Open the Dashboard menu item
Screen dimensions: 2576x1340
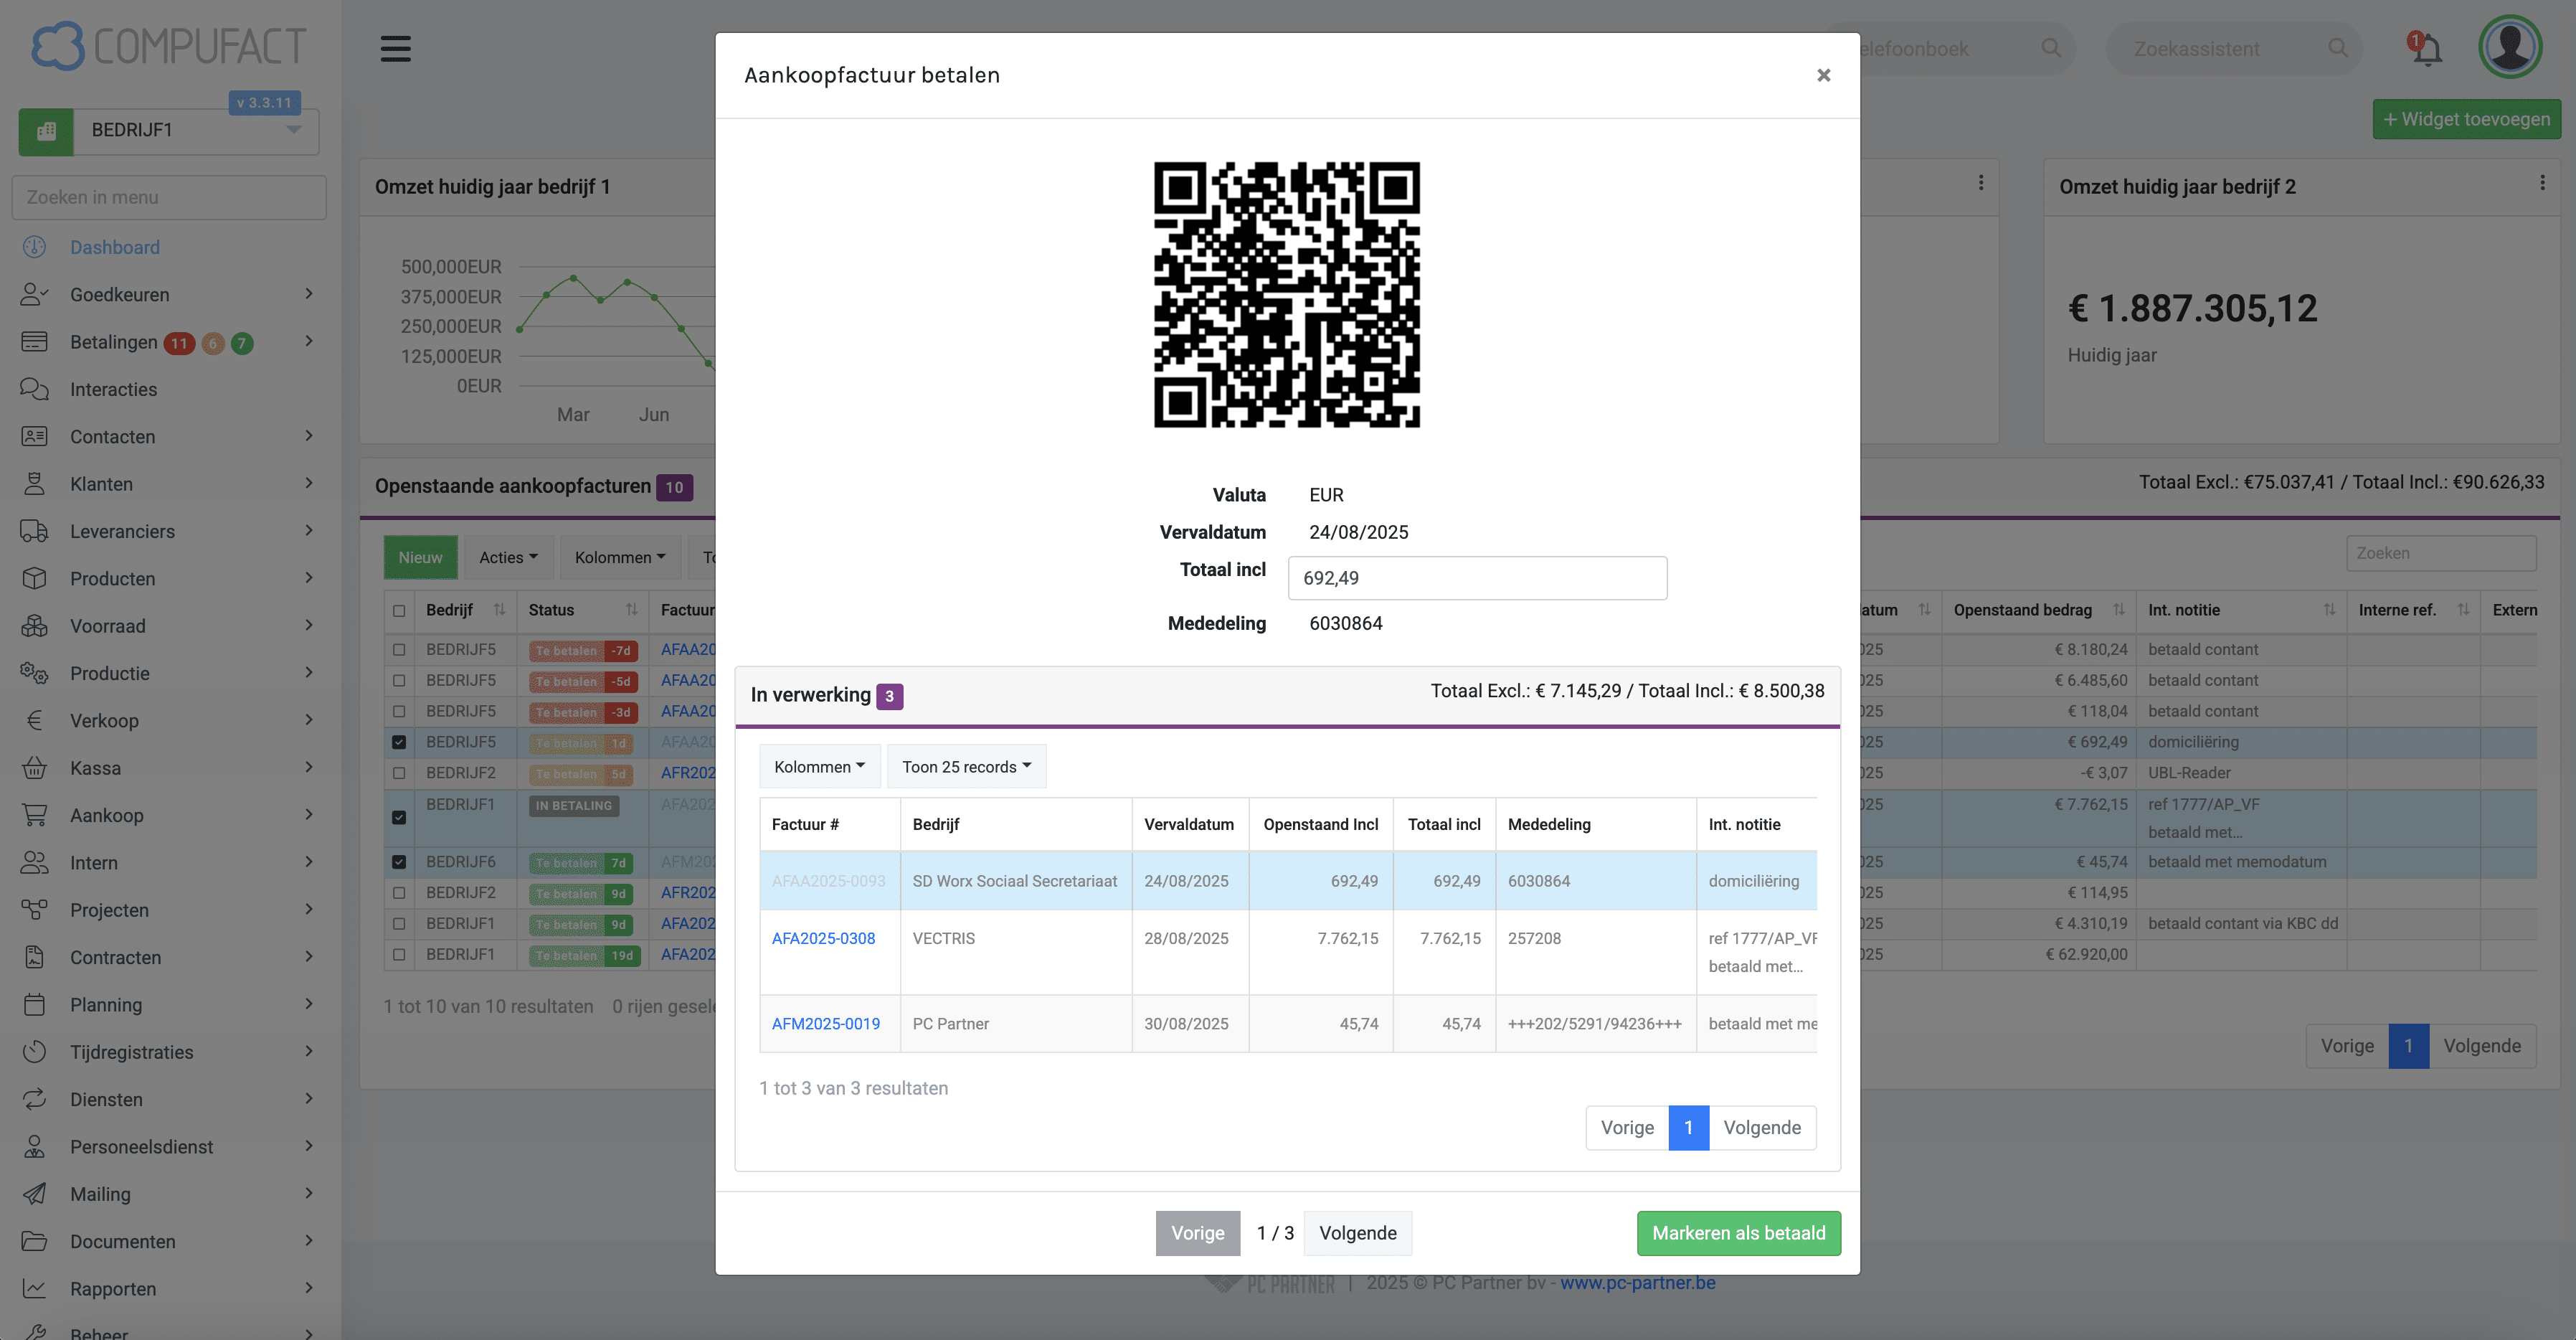click(x=115, y=247)
